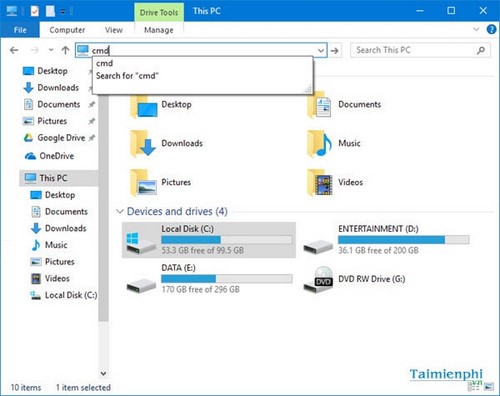Screen dimensions: 500x396
Task: Expand the ribbon with the chevron
Action: tap(476, 30)
